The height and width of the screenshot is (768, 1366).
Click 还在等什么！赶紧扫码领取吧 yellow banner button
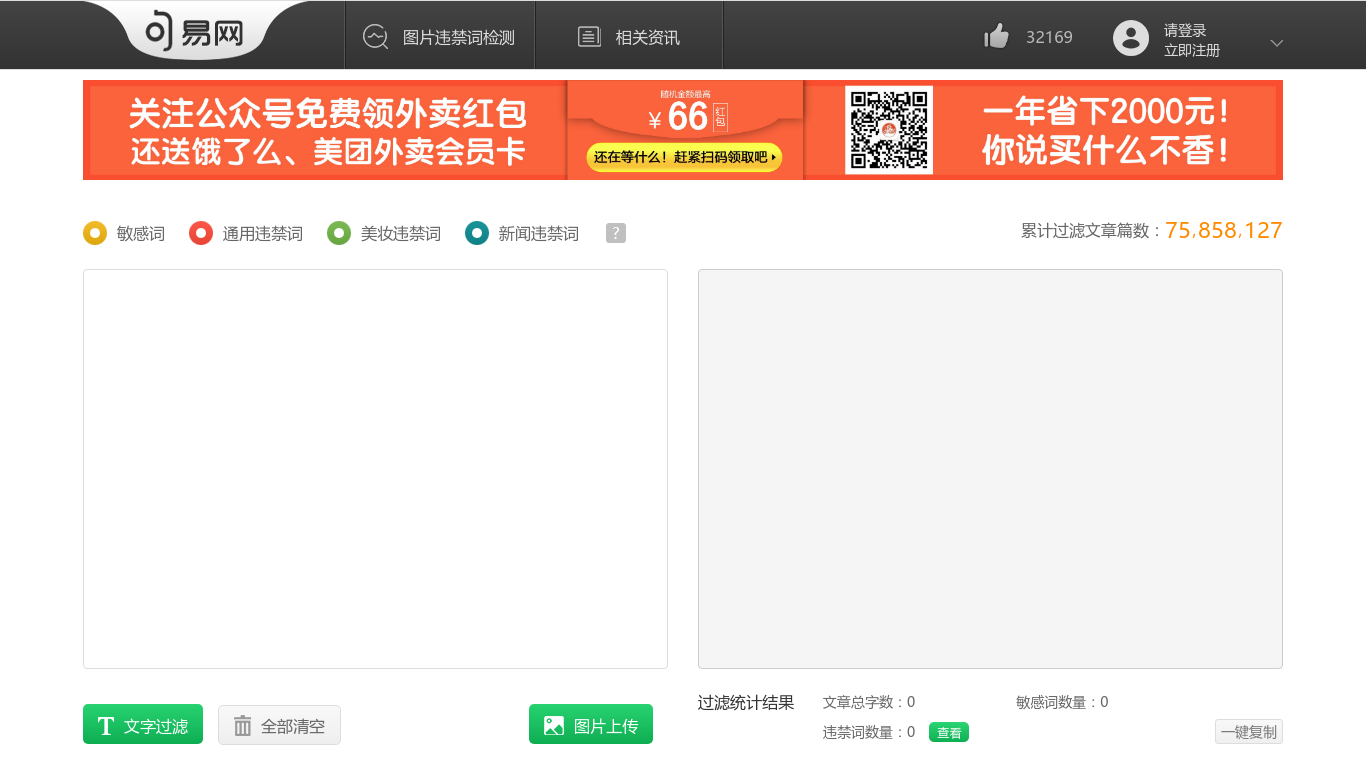coord(684,157)
